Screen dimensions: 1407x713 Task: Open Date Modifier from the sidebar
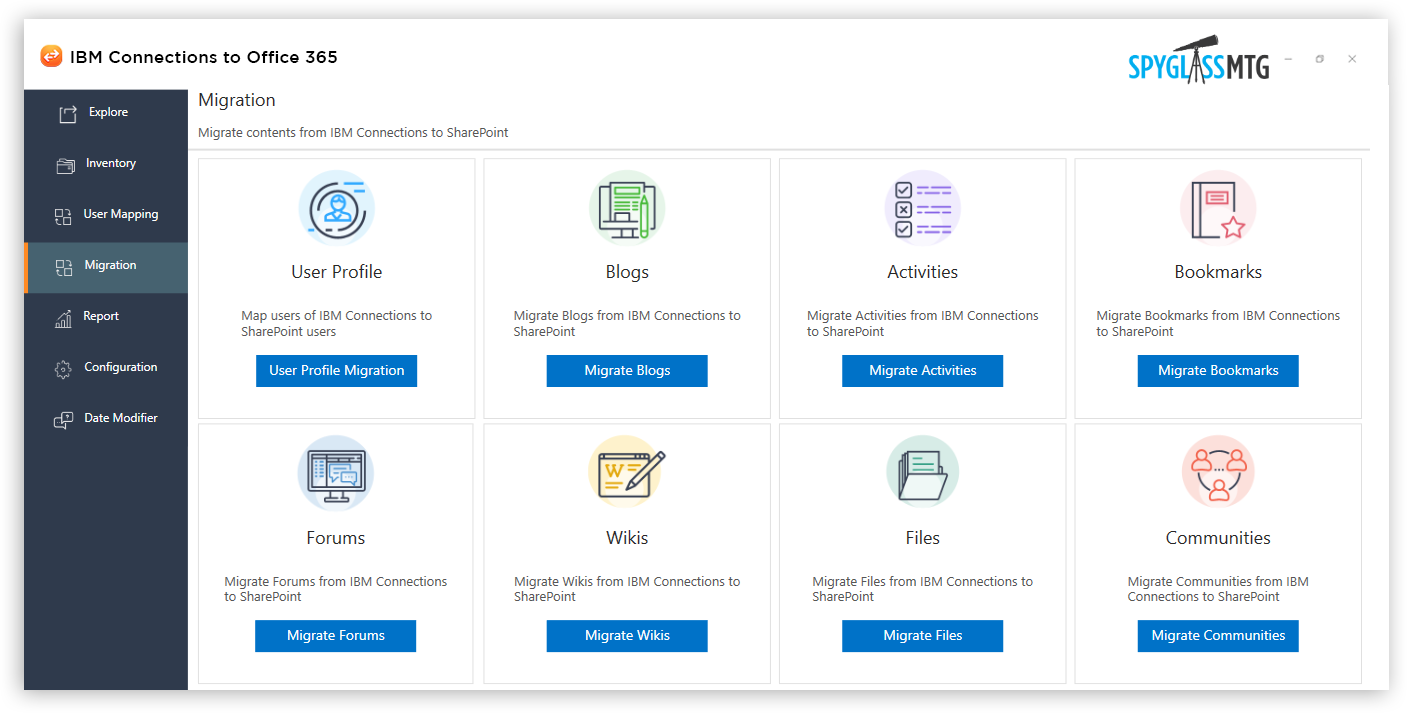(106, 420)
